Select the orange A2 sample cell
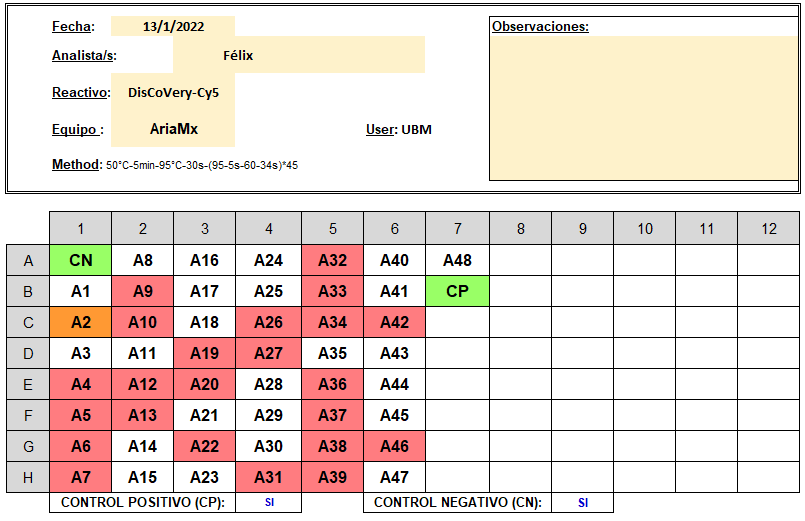 point(81,322)
